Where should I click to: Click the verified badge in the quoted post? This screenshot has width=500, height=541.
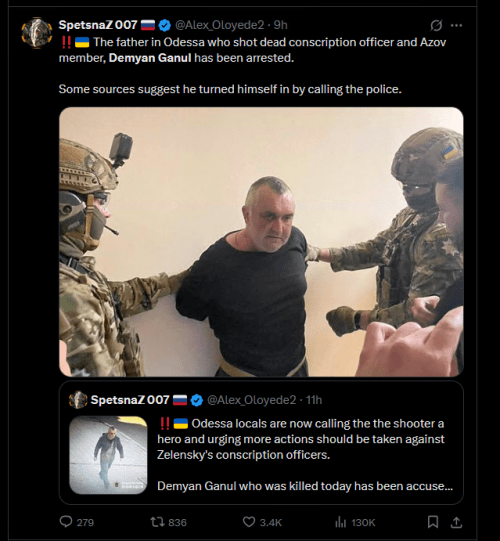[197, 400]
